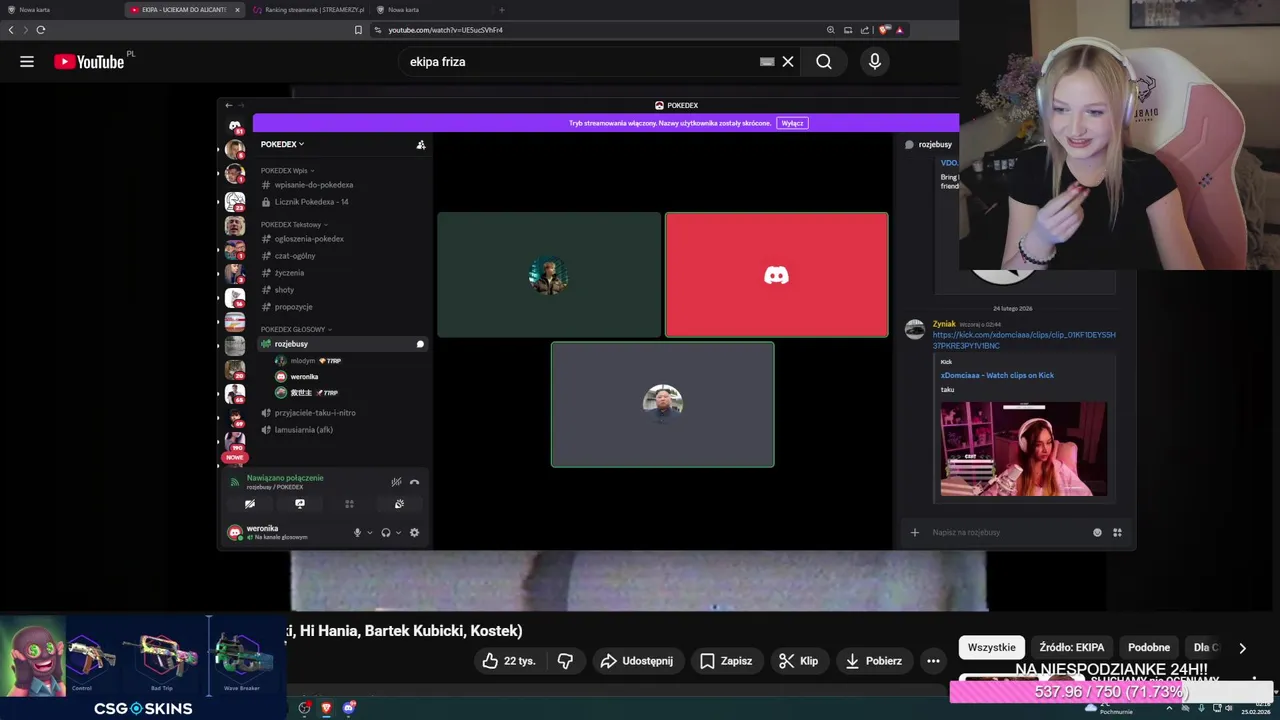Open 'xDomciaaa - Watch clips on Kick' link
This screenshot has width=1280, height=720.
[997, 375]
